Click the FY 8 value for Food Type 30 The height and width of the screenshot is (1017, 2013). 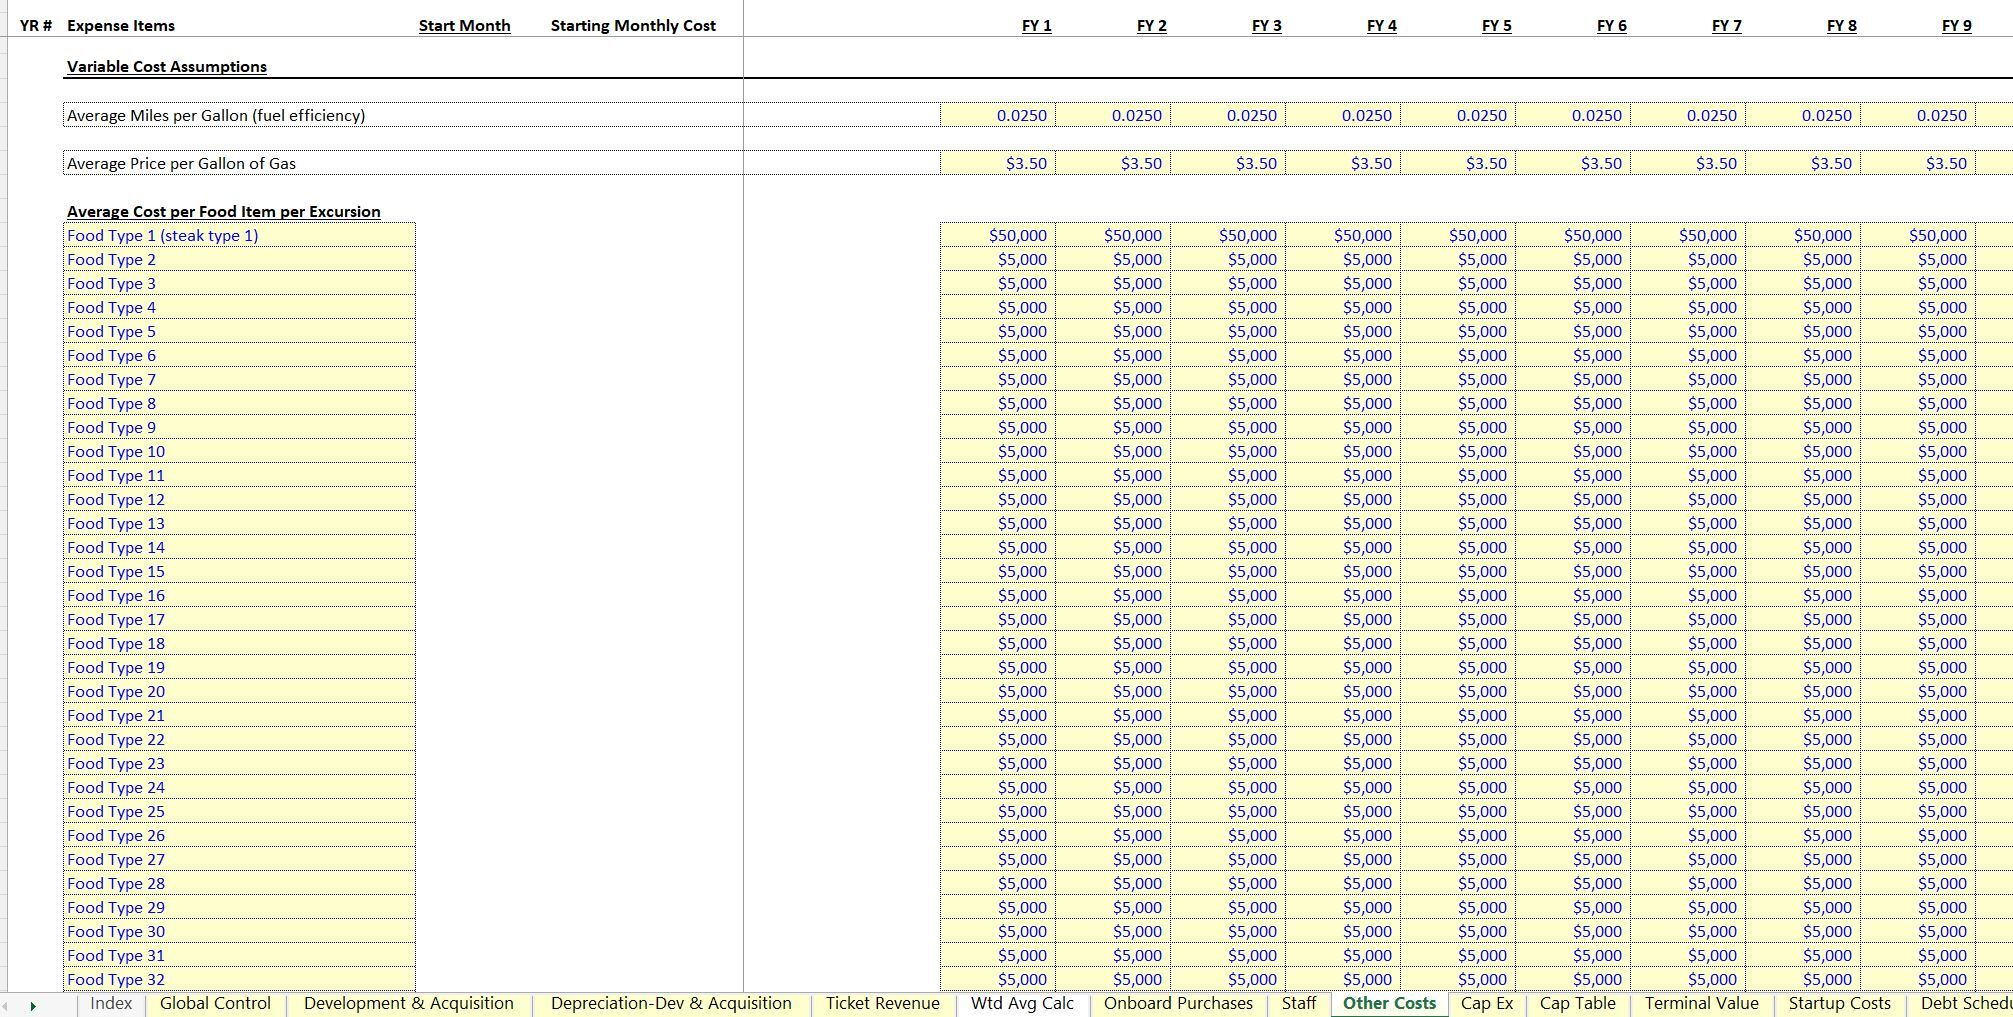point(1803,931)
